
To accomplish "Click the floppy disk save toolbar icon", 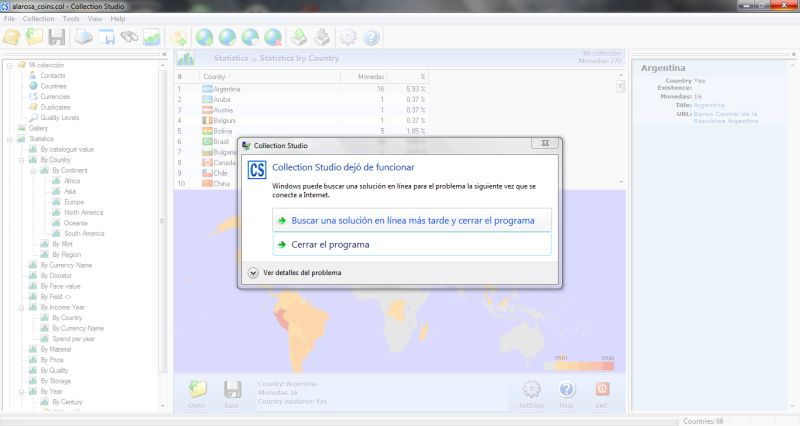I will coord(57,37).
